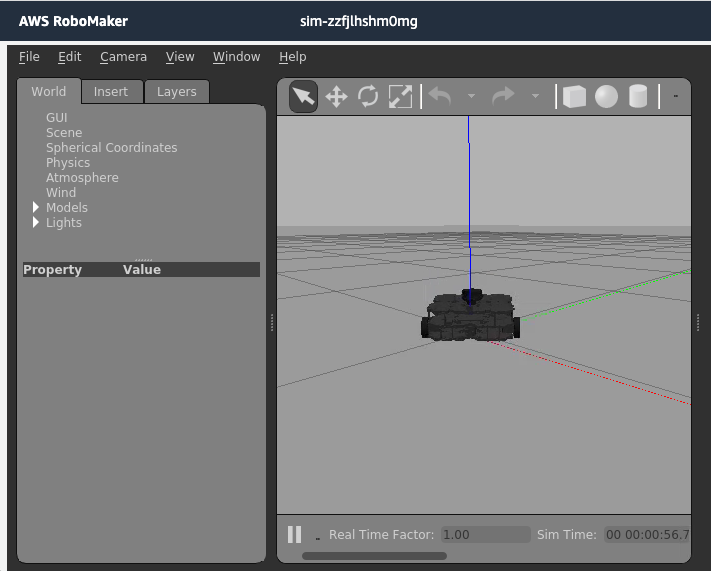The height and width of the screenshot is (571, 711).
Task: Open the File menu
Action: coord(29,57)
